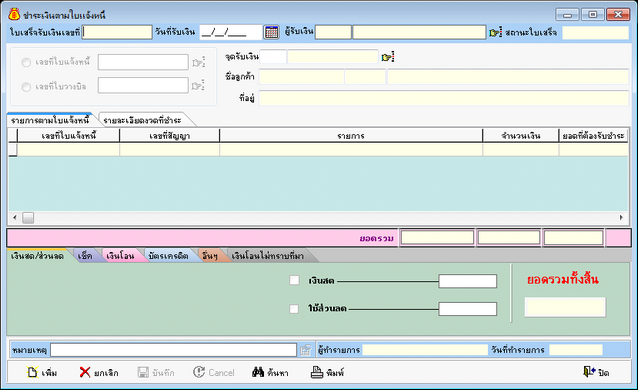Click the สถานะใบเสร็จ field
Viewport: 638px width, 390px height.
click(x=595, y=32)
